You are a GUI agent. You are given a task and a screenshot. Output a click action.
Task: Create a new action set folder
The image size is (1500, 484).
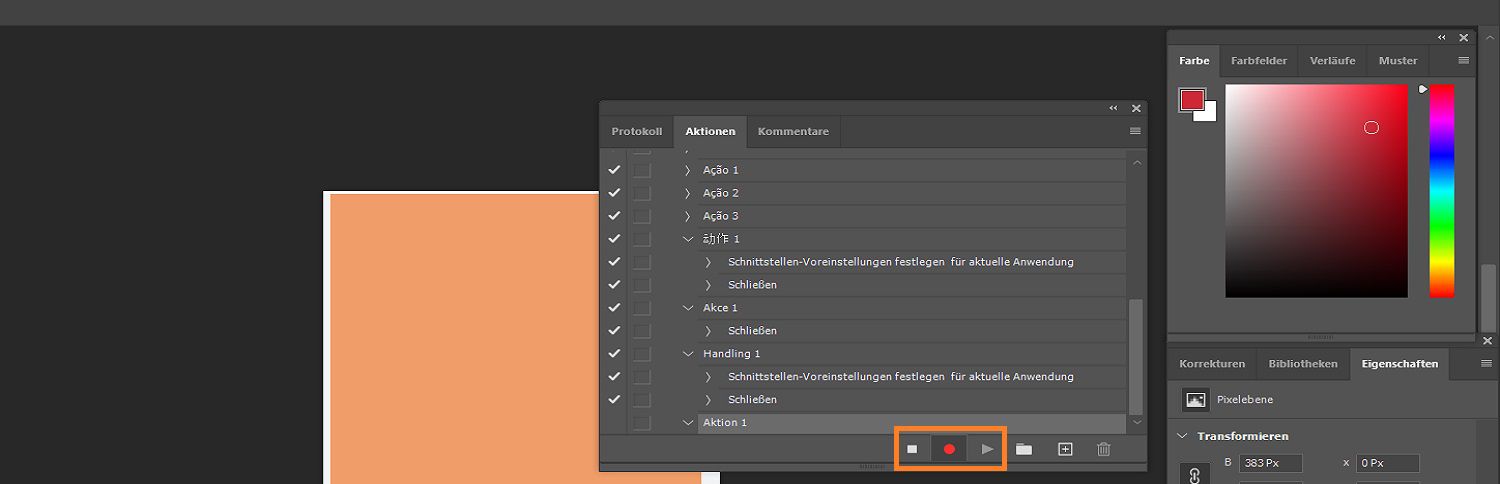coord(1024,449)
